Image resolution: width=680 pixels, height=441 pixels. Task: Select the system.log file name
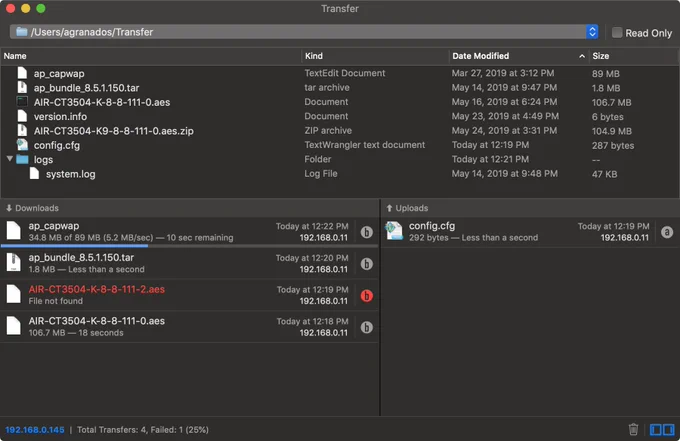tap(71, 174)
